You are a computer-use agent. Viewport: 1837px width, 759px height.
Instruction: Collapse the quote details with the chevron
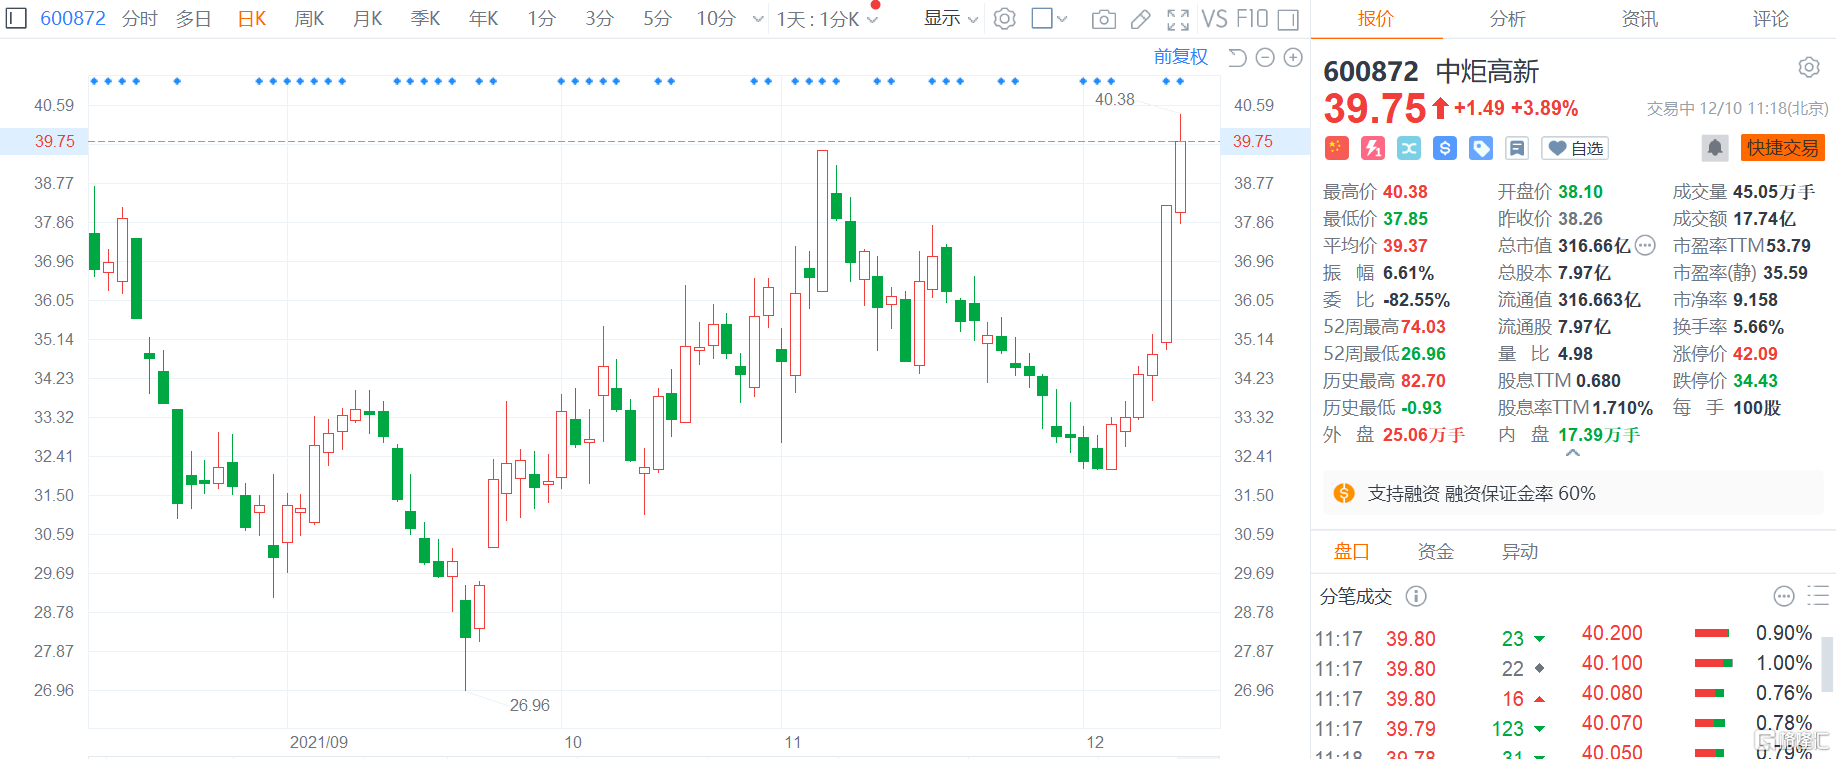[1572, 453]
